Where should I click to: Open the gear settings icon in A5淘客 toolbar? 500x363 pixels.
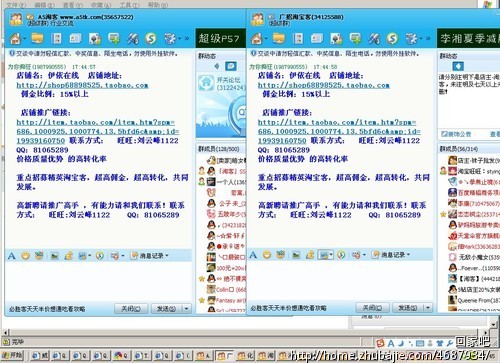tap(170, 39)
